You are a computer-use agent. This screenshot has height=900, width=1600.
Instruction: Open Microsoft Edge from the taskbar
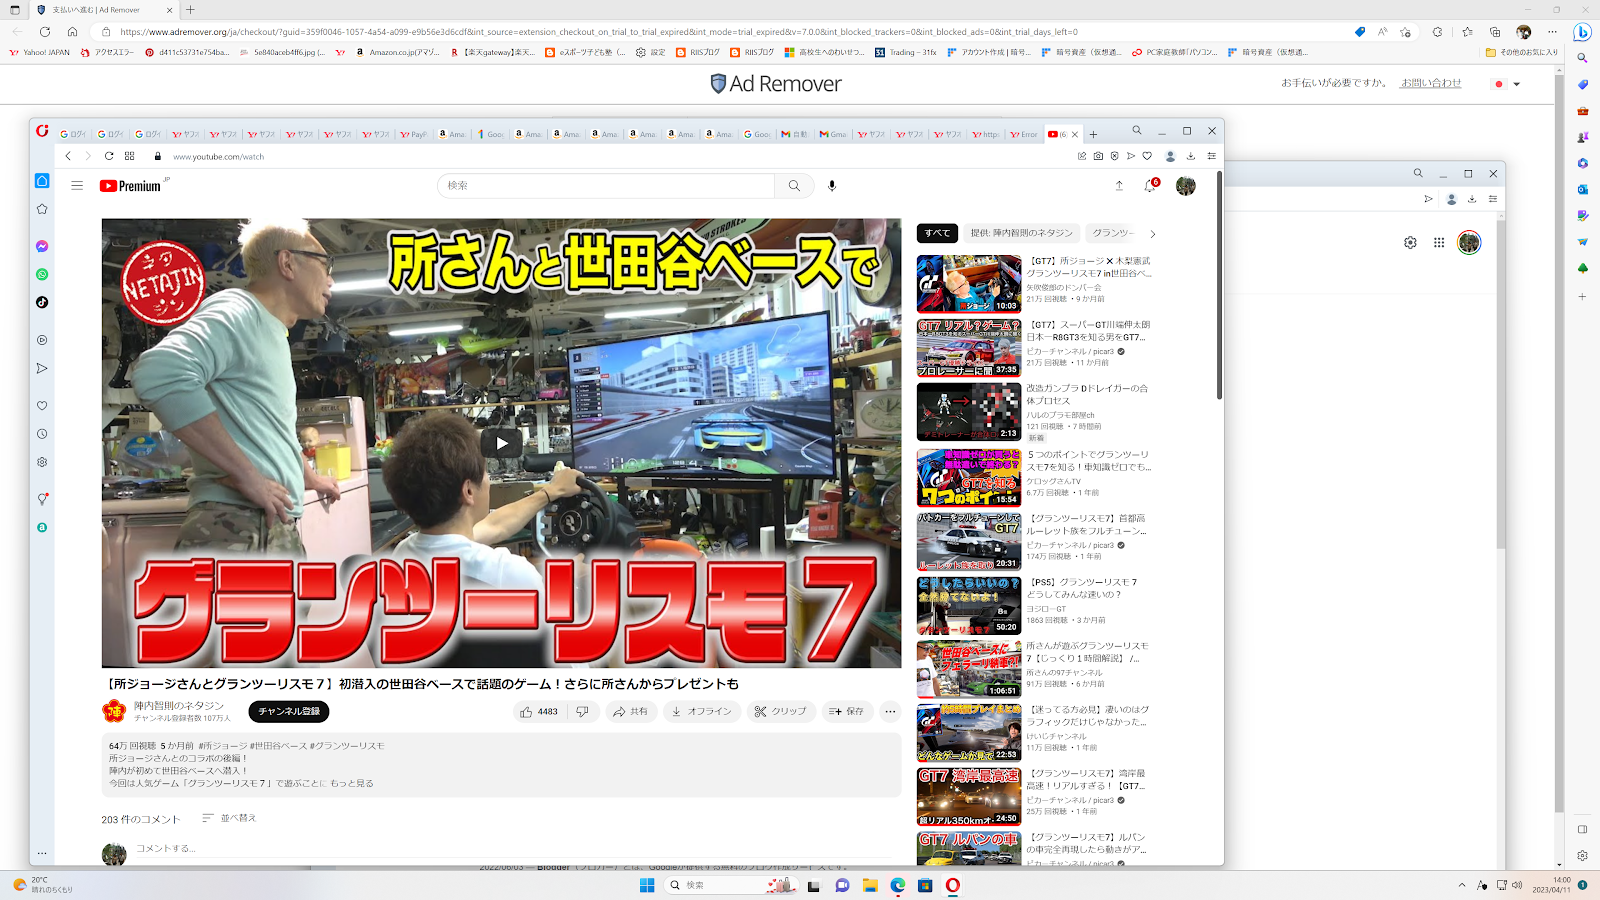click(x=898, y=885)
